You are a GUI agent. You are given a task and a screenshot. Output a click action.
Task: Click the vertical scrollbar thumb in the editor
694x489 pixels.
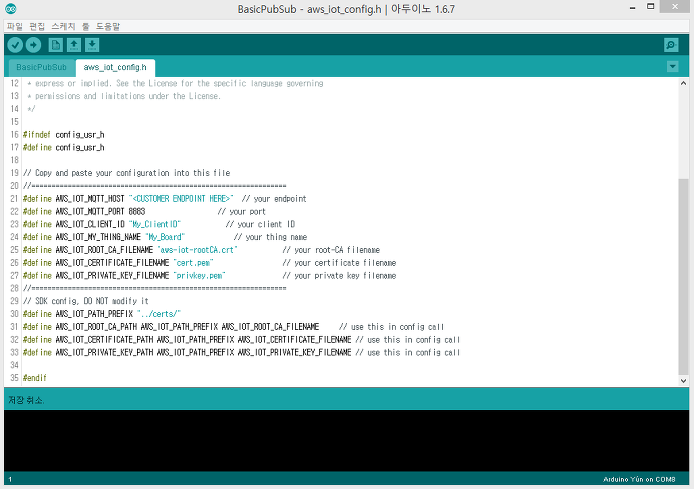[683, 276]
